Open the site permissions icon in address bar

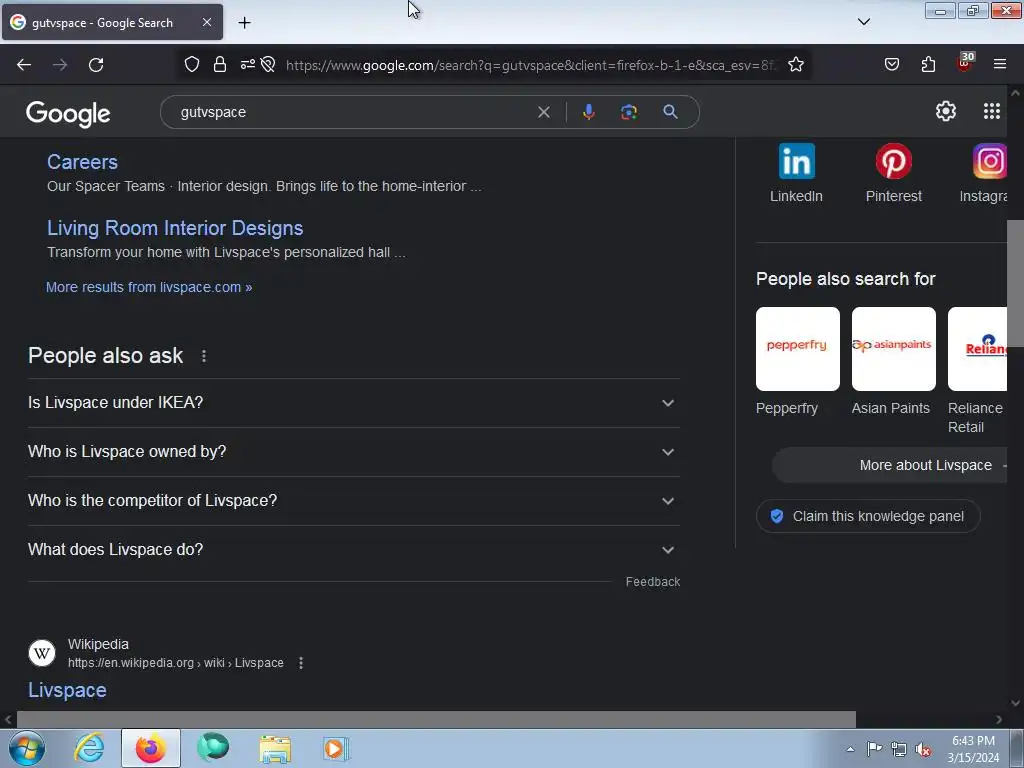[x=248, y=65]
